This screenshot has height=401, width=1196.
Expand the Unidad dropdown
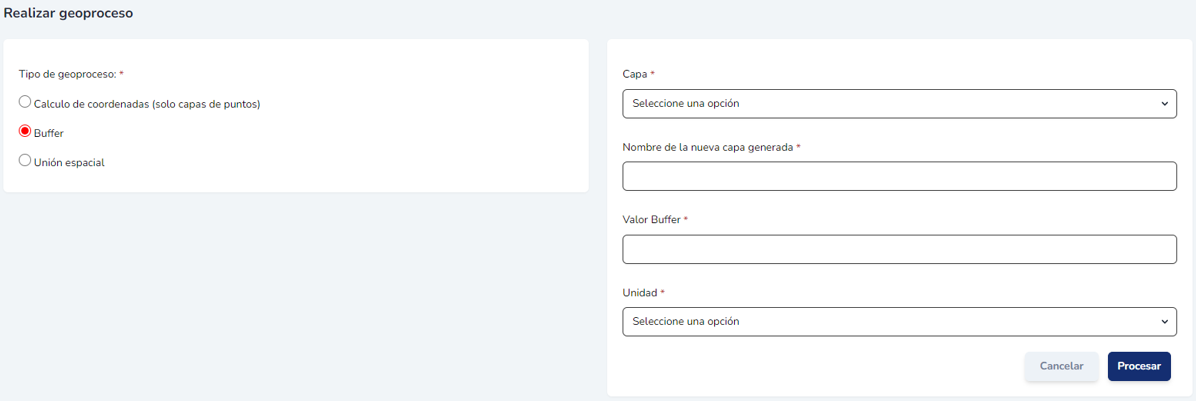(x=898, y=321)
